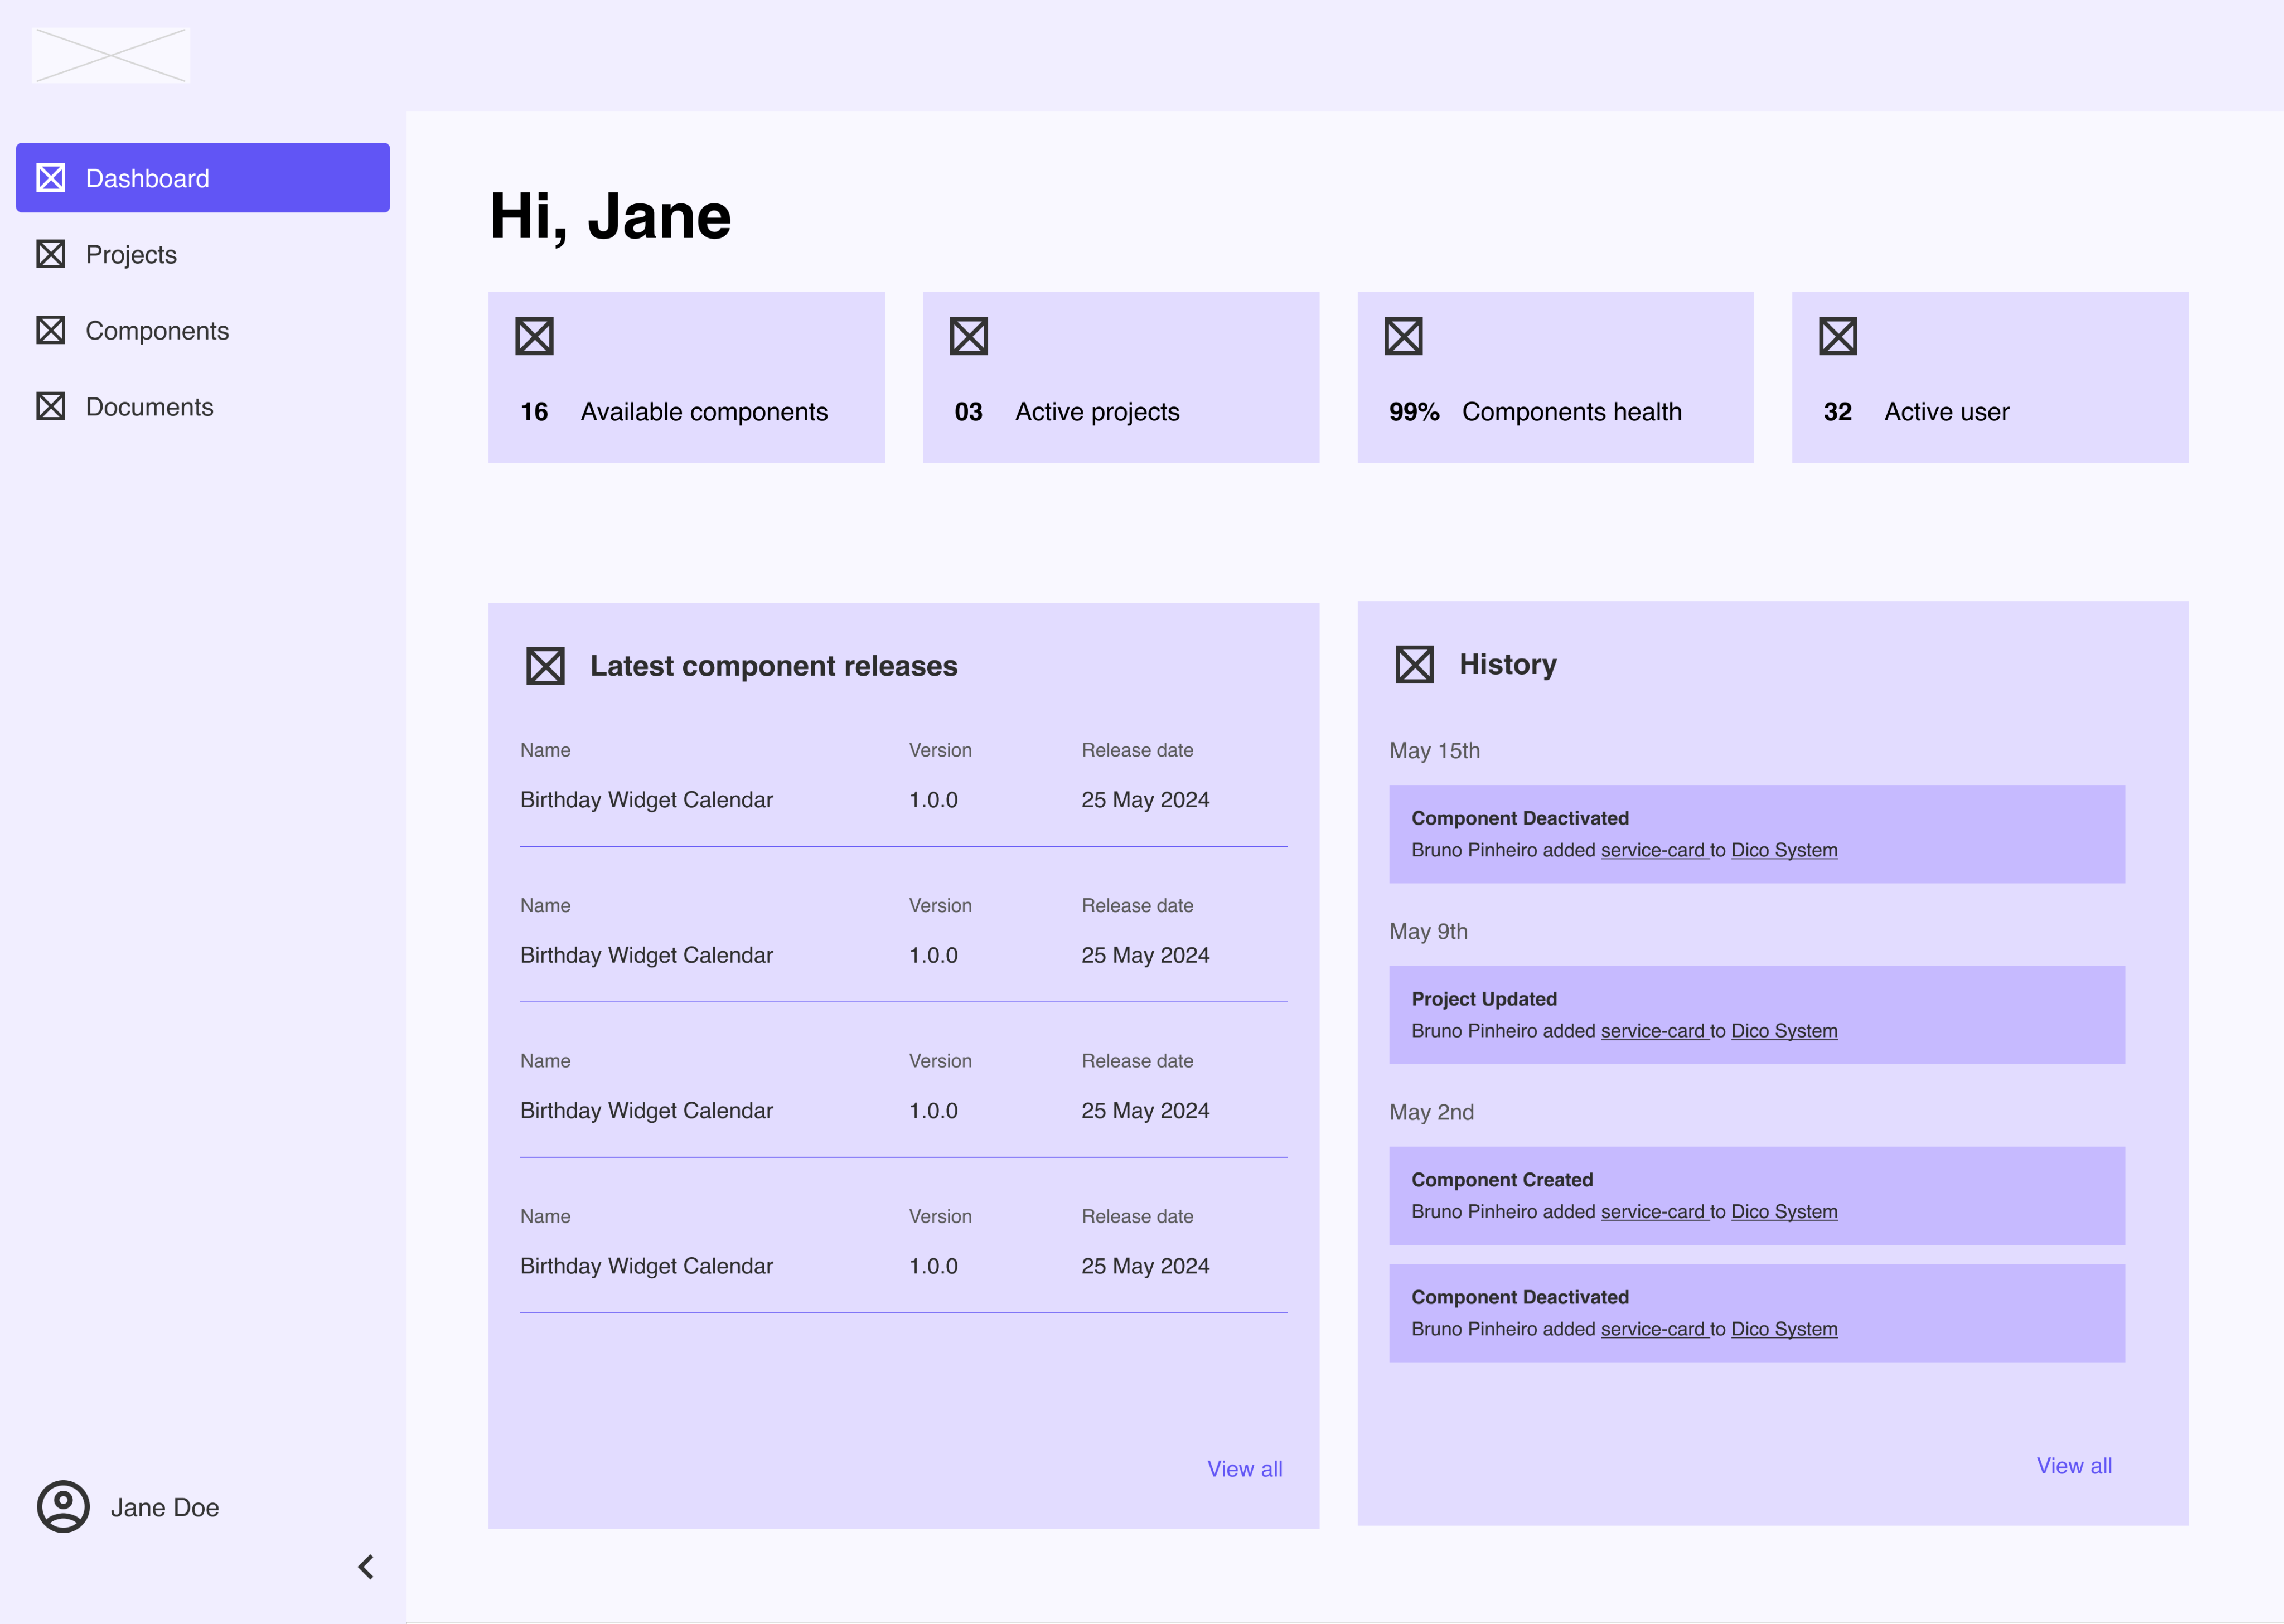Click the Available components card icon
This screenshot has width=2284, height=1624.
point(534,336)
